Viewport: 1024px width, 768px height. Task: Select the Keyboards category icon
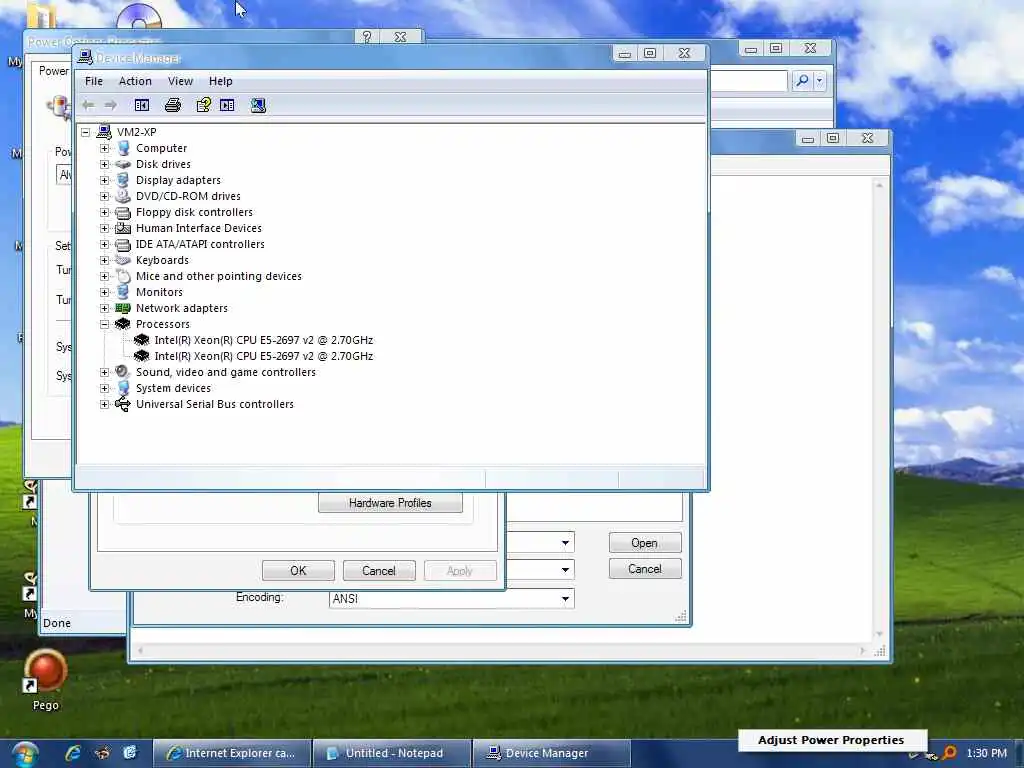point(123,260)
